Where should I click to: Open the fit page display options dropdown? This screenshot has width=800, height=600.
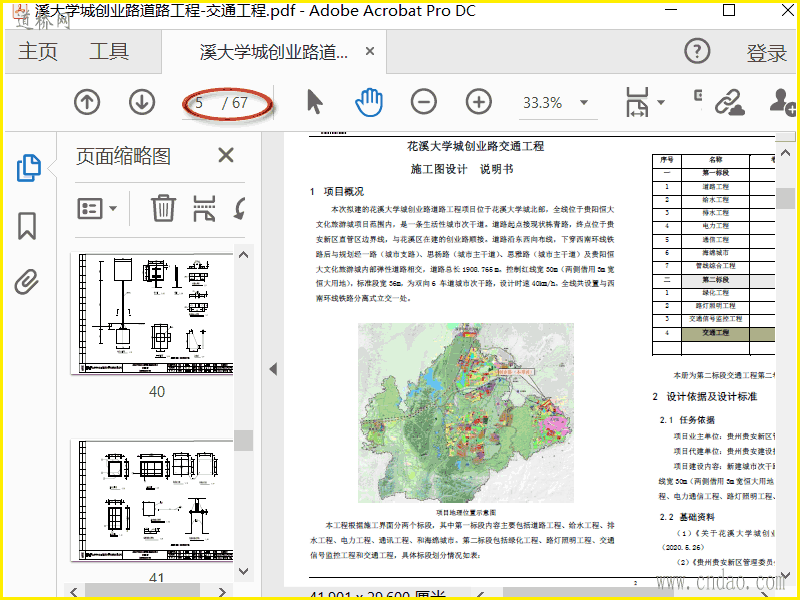[645, 102]
